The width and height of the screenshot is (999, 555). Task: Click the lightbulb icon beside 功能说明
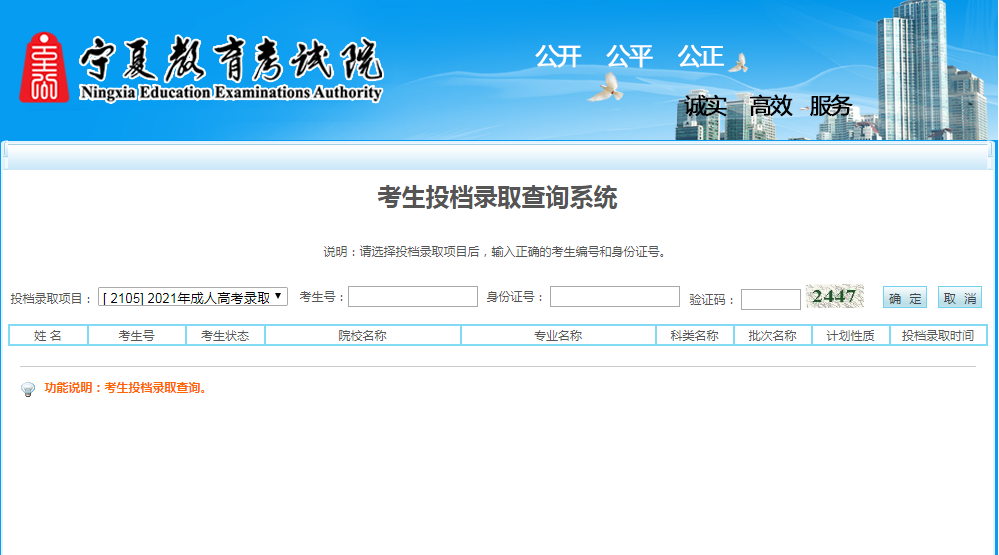pyautogui.click(x=28, y=389)
